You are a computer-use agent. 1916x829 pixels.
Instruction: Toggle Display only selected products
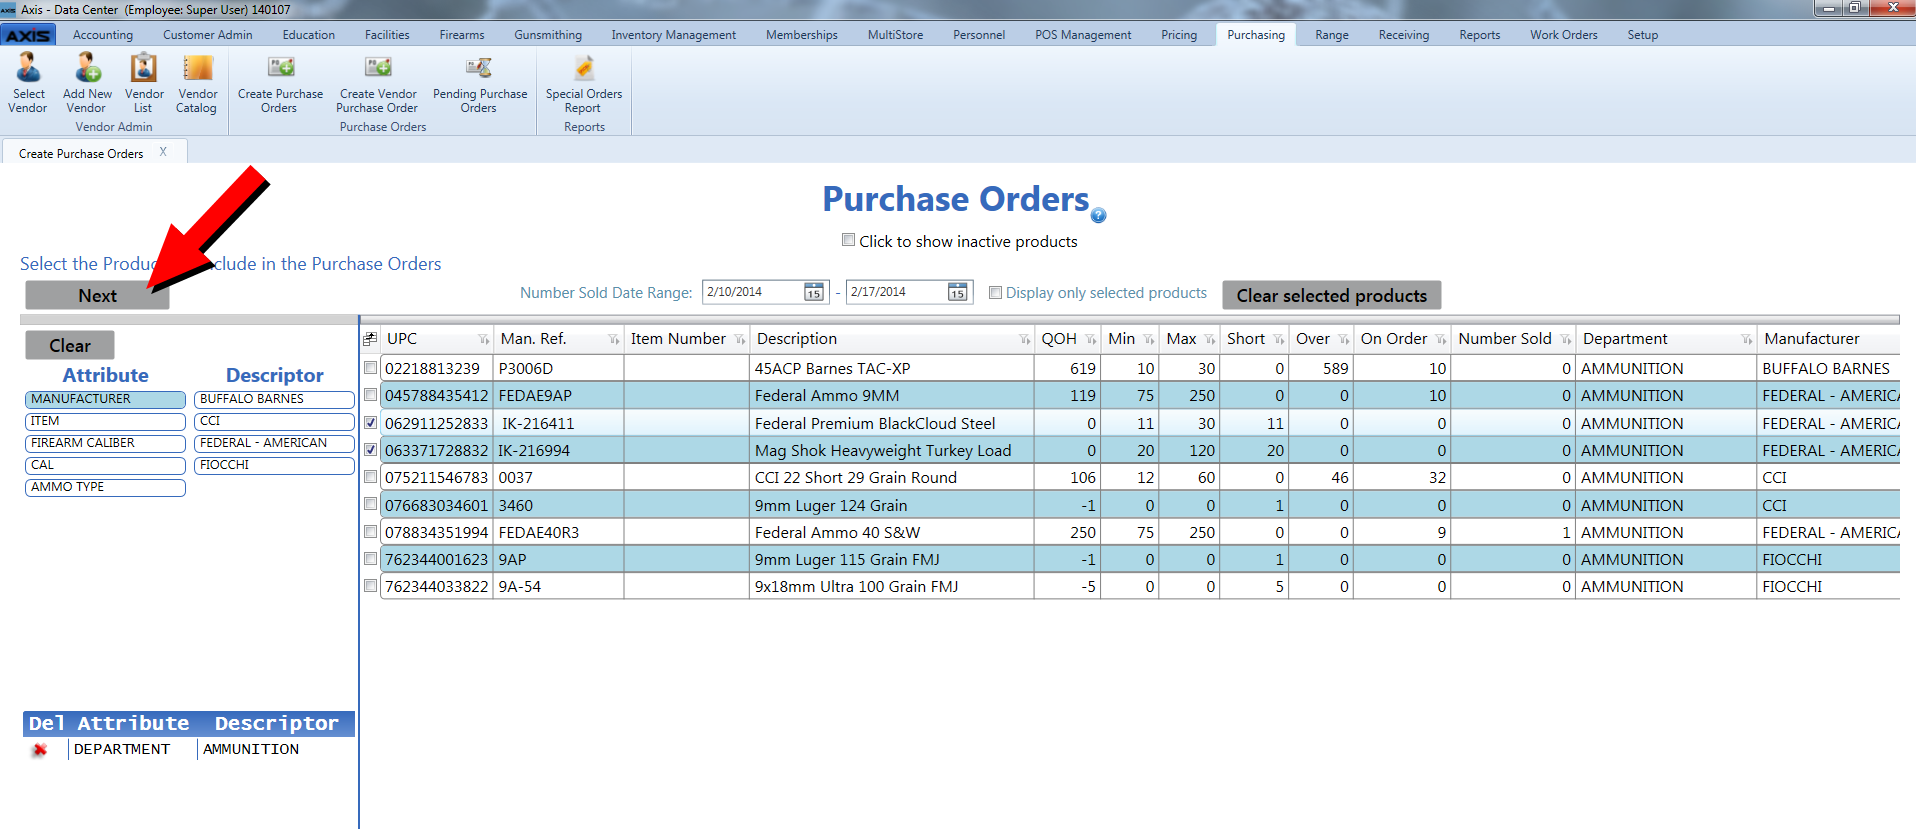coord(995,292)
